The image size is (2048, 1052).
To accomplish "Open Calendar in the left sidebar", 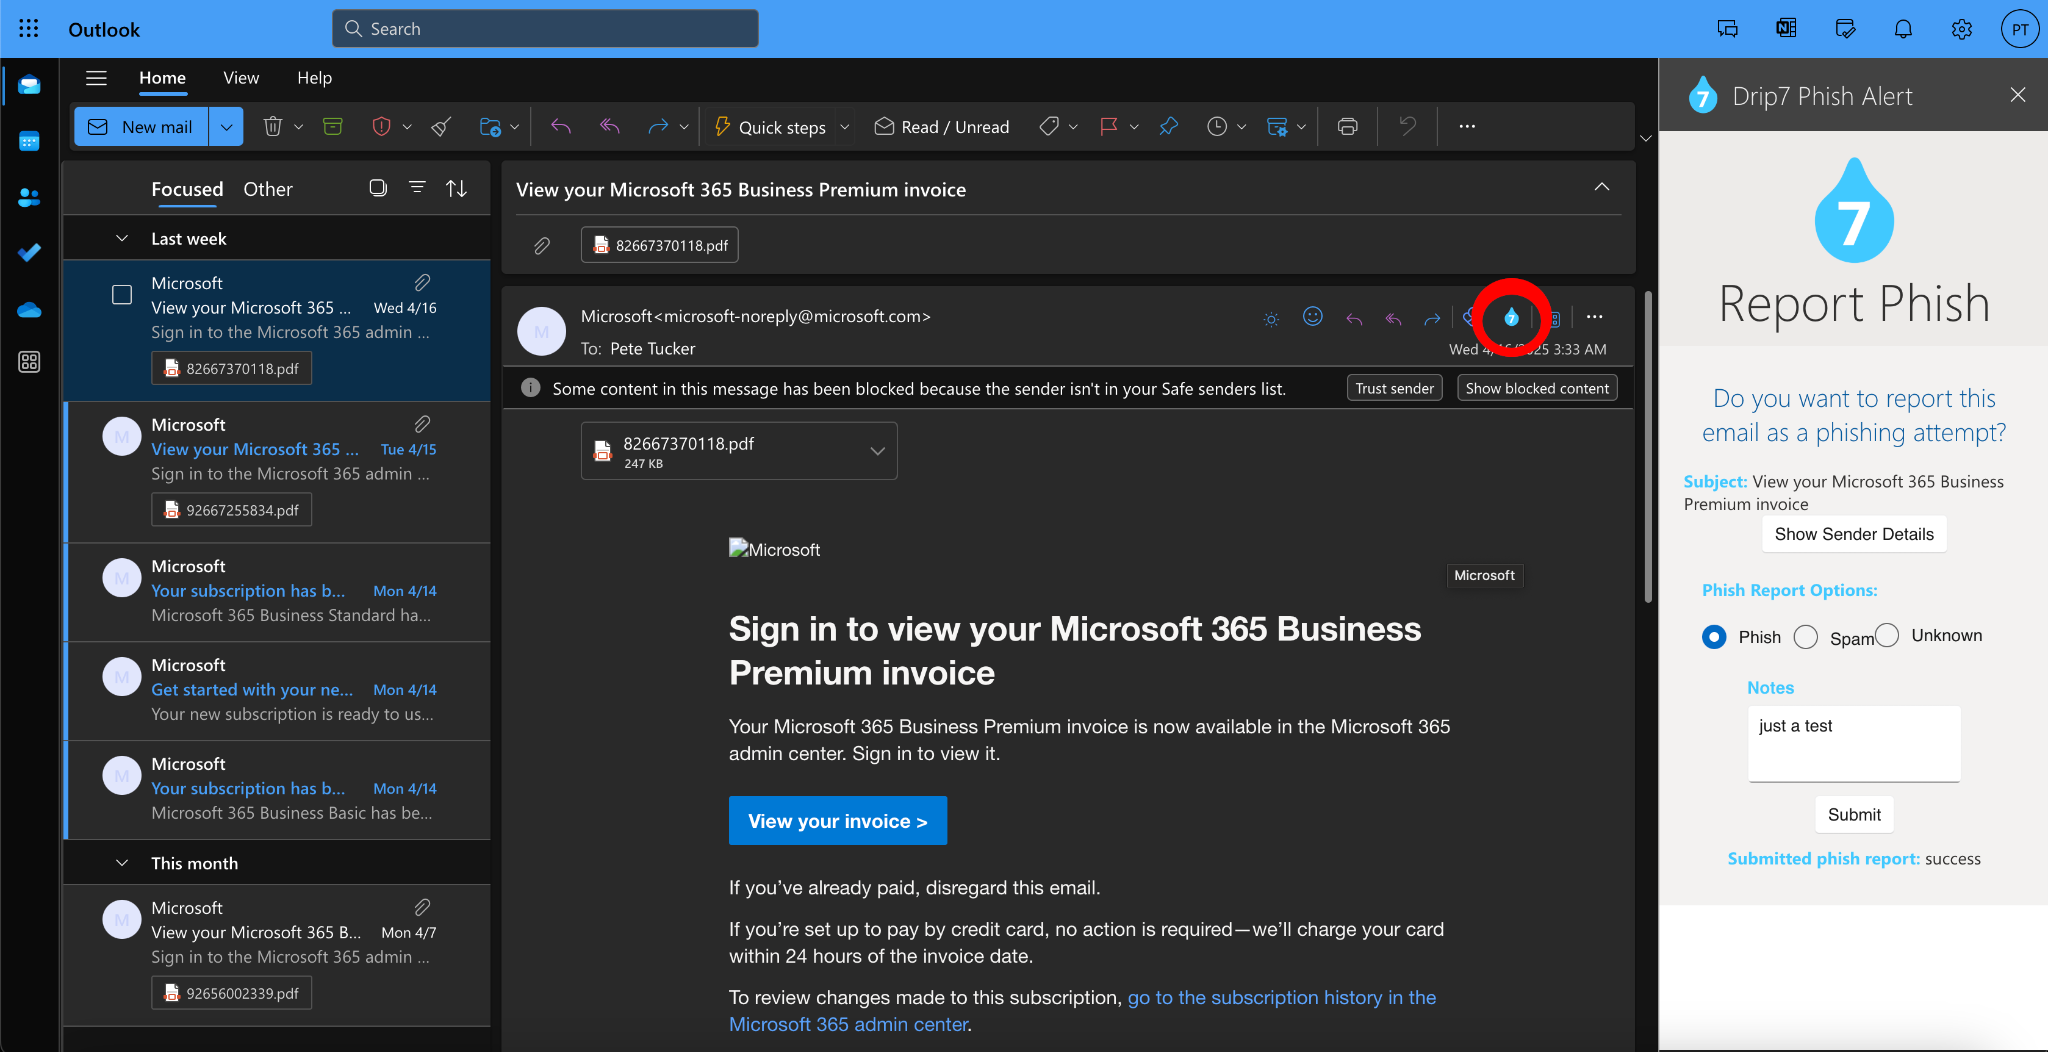I will [x=29, y=141].
